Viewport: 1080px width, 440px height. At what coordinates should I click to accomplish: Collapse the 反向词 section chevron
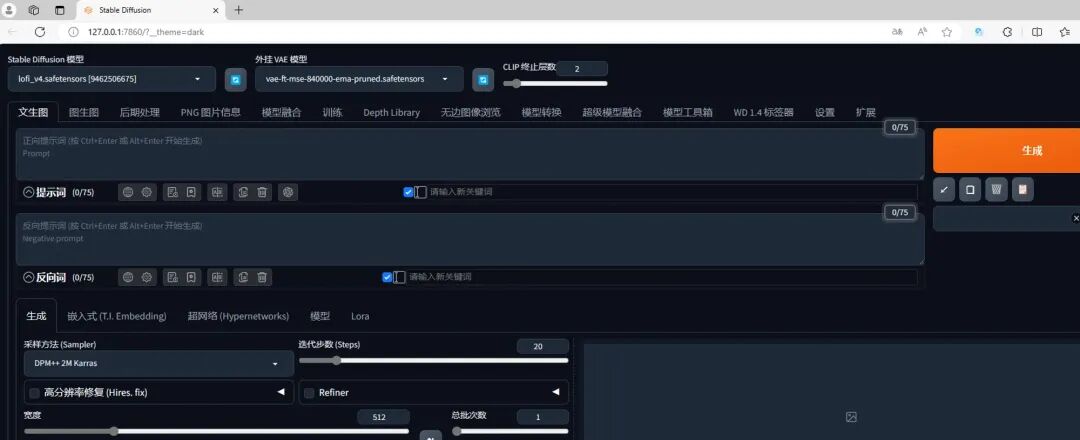pos(28,277)
